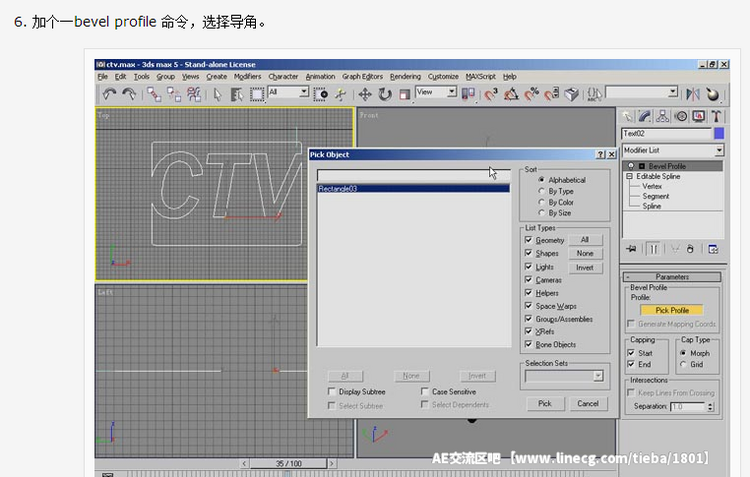
Task: Uncheck the Helpers list type
Action: point(529,292)
